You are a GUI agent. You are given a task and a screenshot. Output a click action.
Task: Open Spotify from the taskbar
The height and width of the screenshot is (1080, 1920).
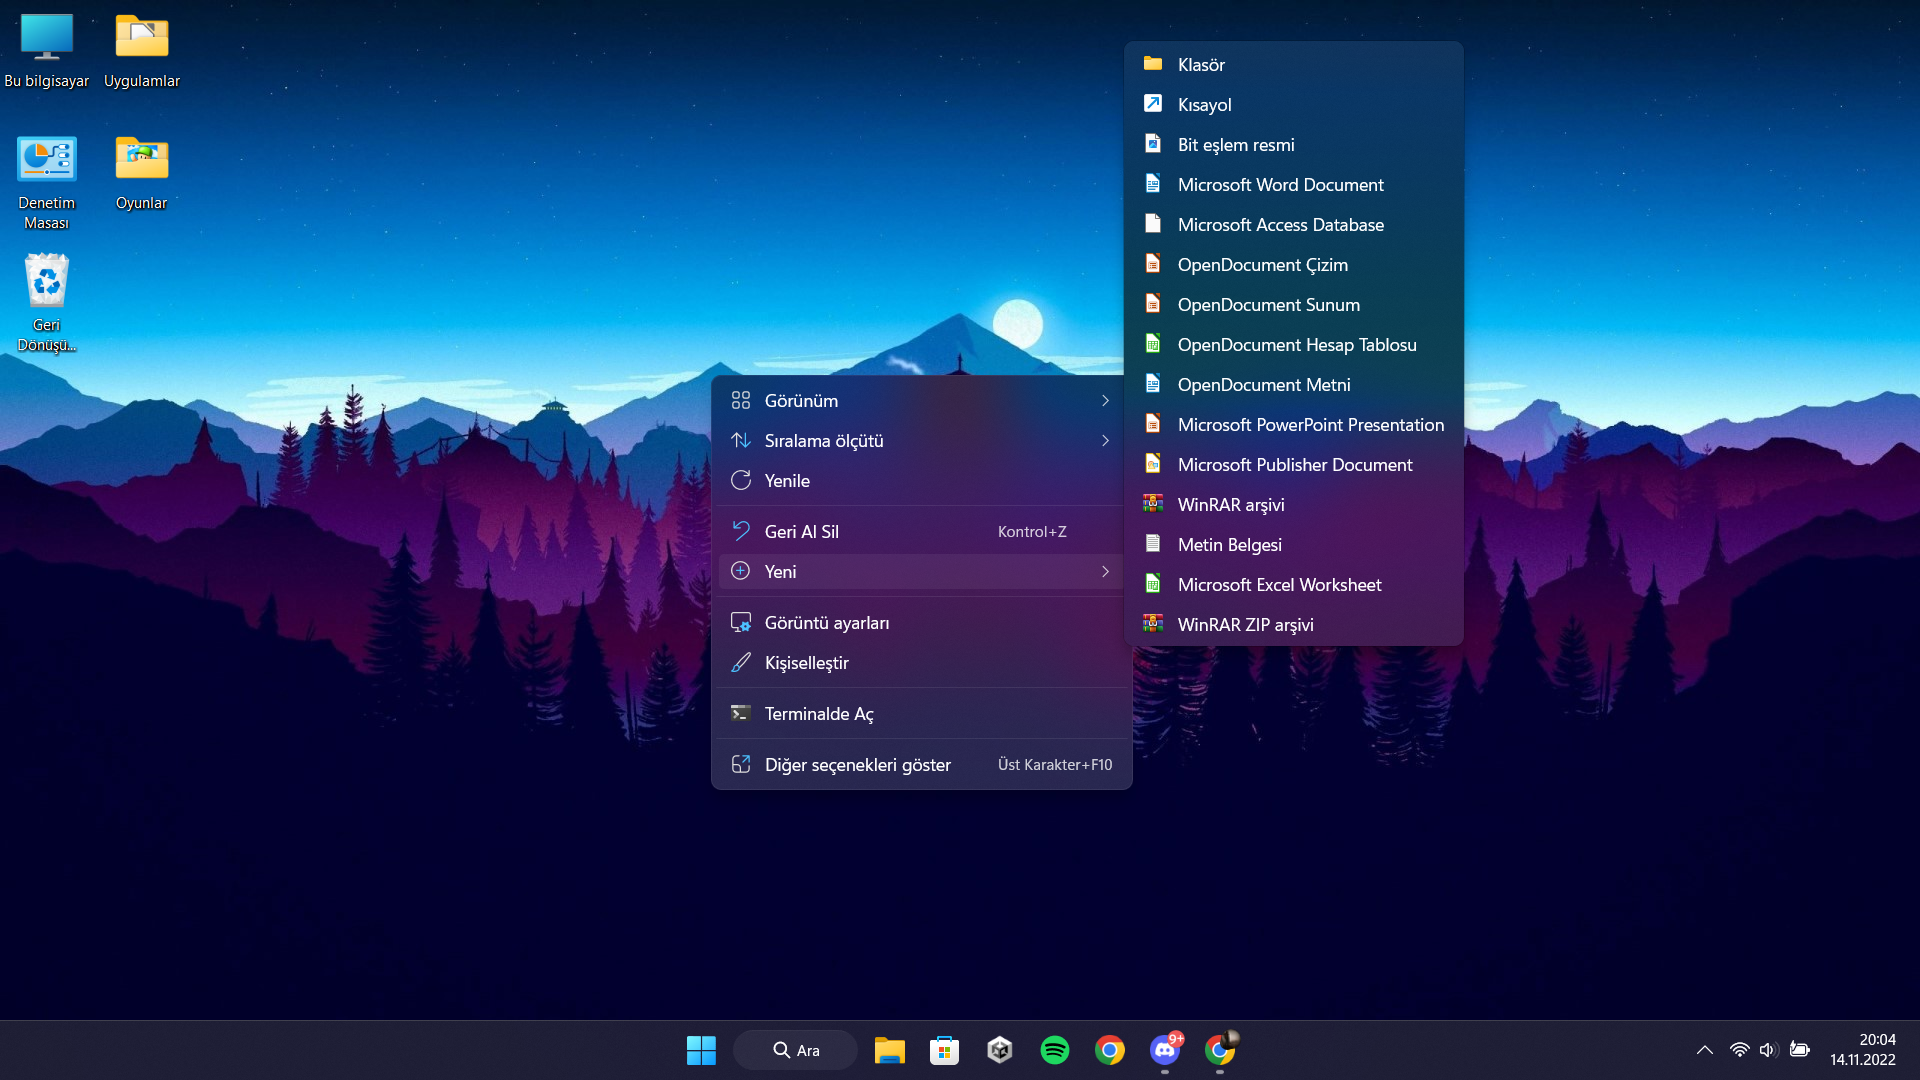pyautogui.click(x=1054, y=1050)
